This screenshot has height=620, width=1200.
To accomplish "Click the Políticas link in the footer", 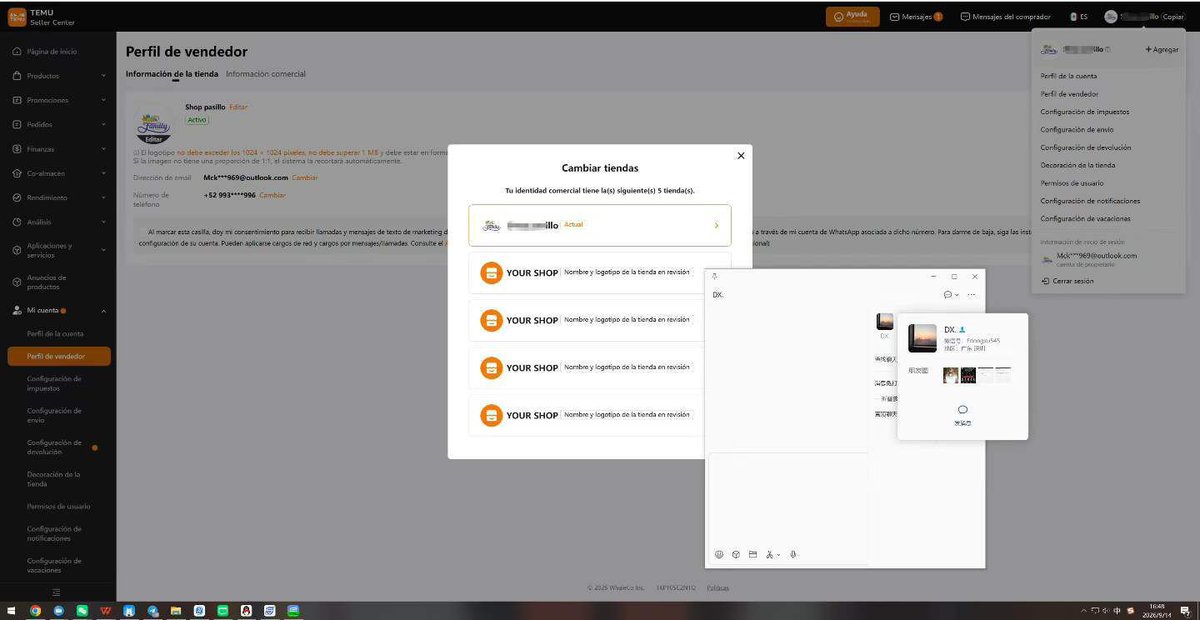I will (718, 587).
